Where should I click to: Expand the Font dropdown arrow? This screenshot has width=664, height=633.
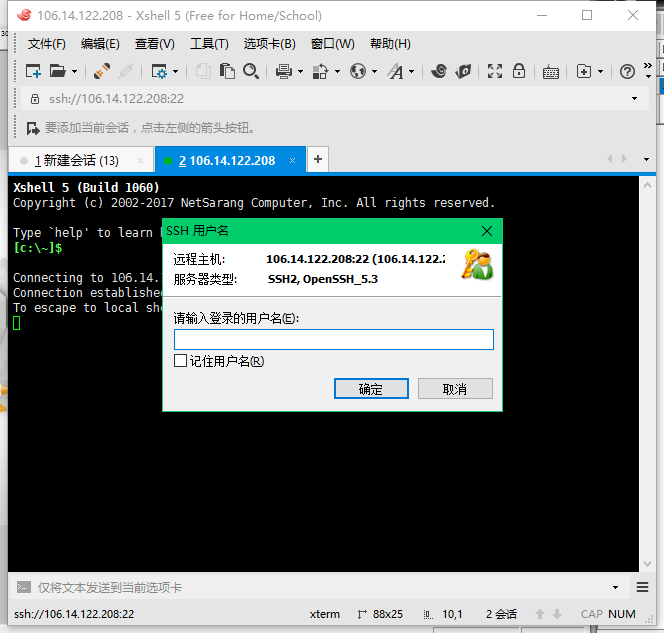(412, 72)
